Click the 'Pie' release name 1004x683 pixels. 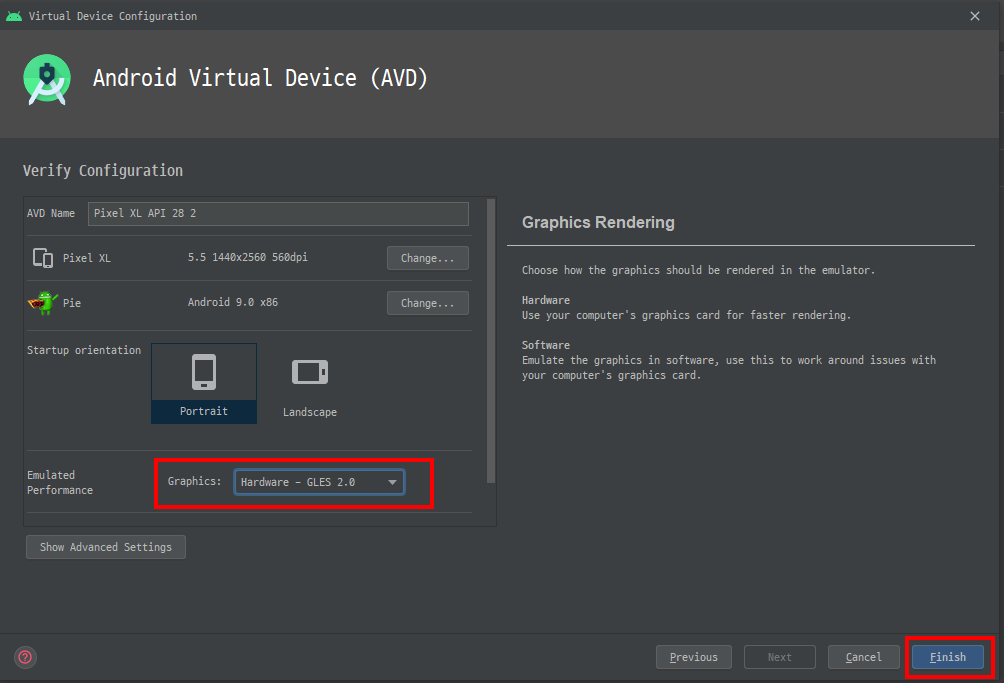(x=72, y=303)
